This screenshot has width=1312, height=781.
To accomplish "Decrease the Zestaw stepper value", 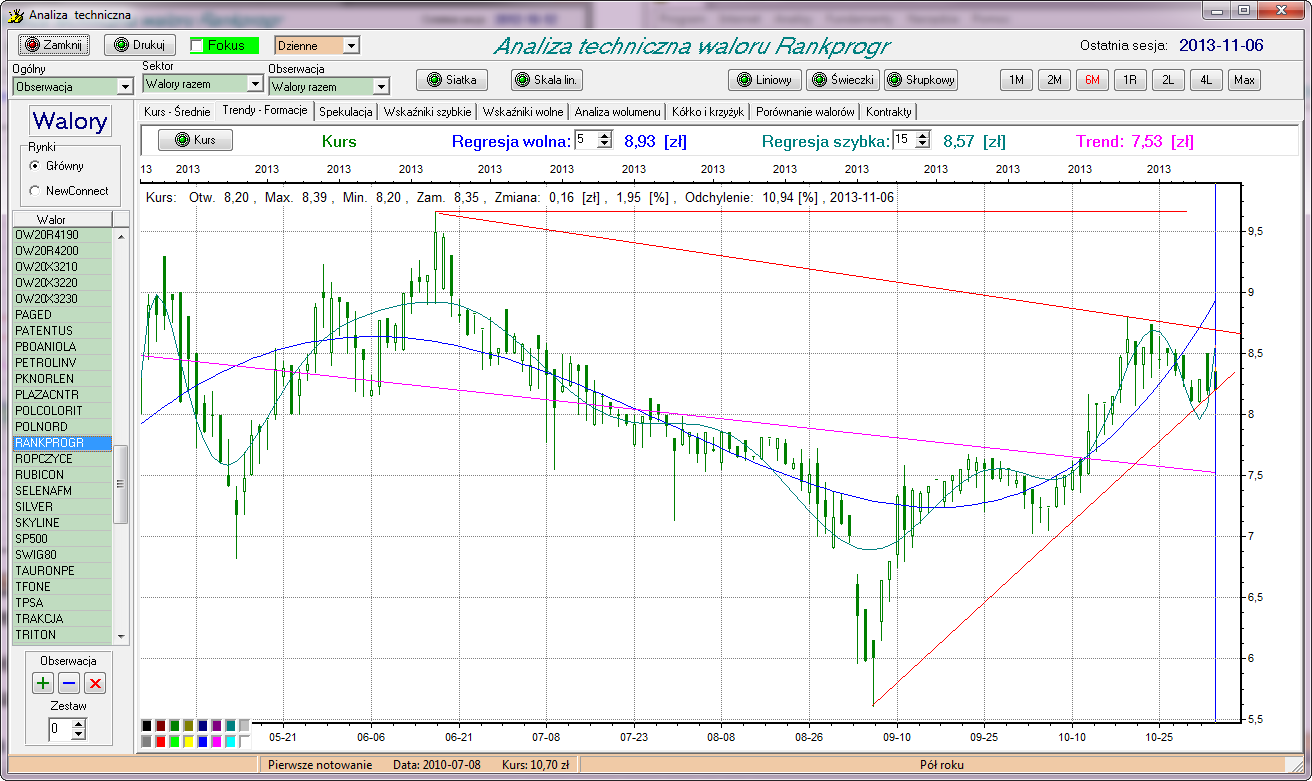I will point(79,734).
